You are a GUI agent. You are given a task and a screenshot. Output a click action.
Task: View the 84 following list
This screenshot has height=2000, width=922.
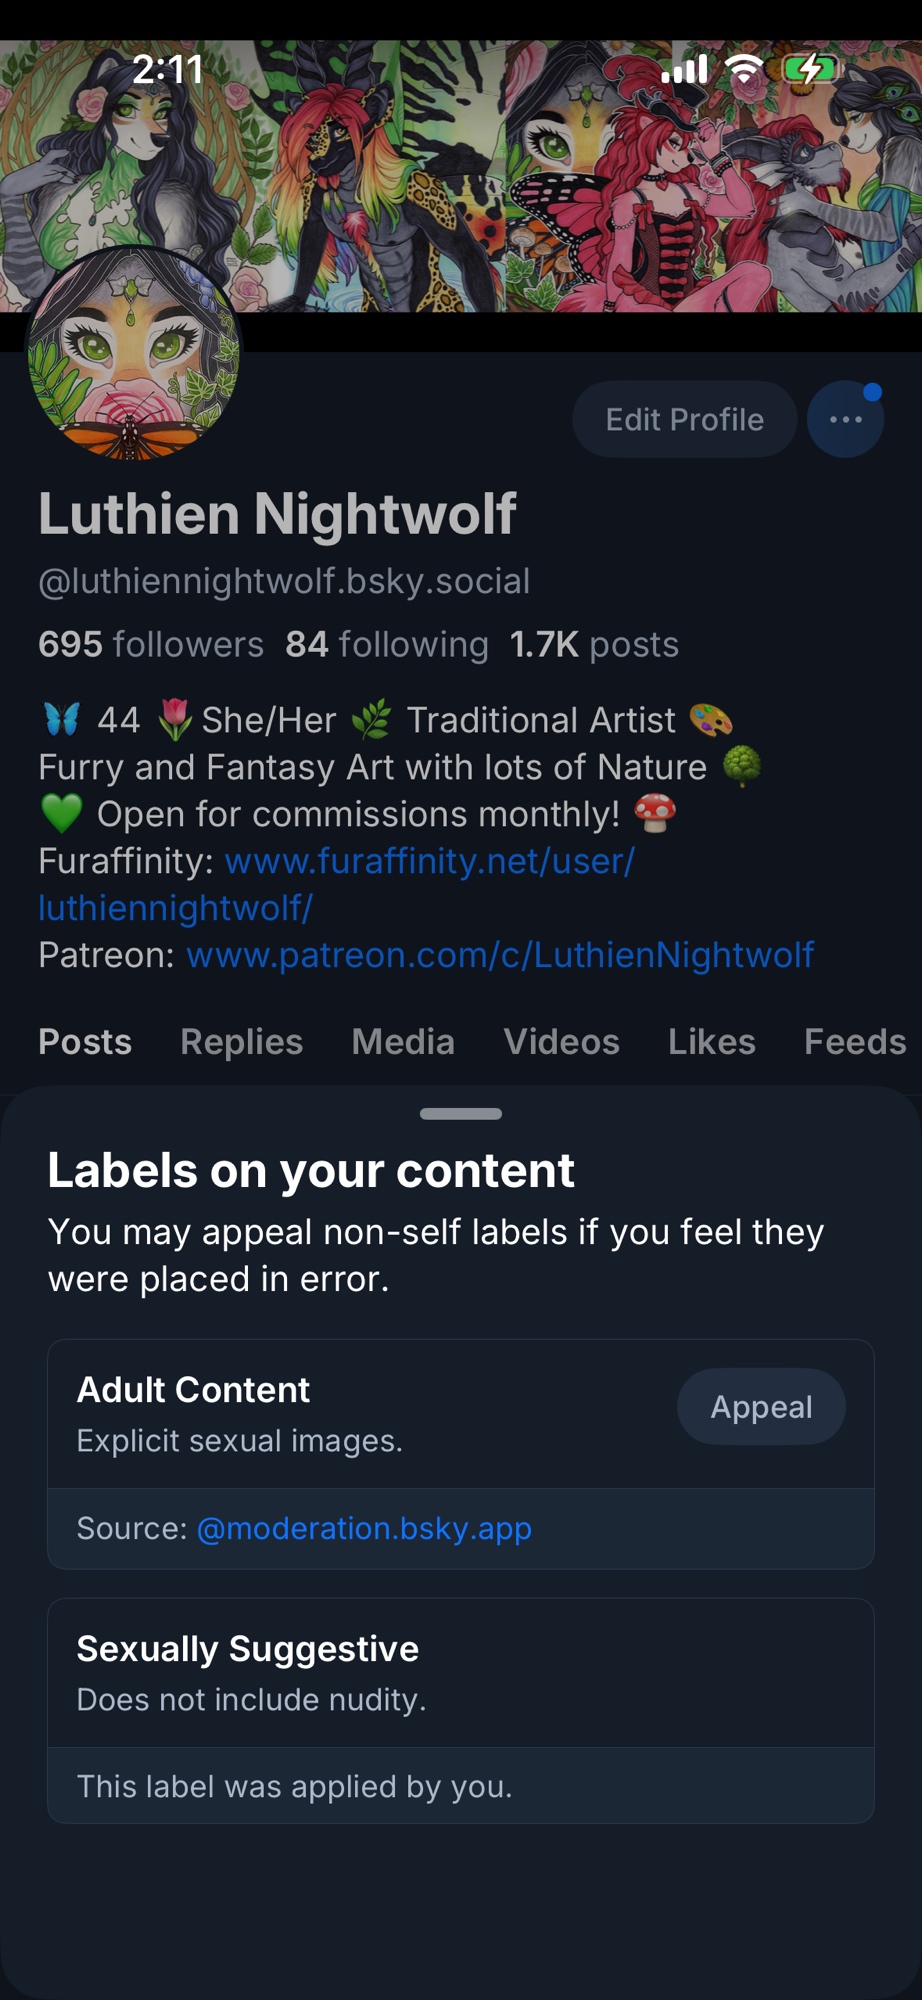tap(387, 645)
